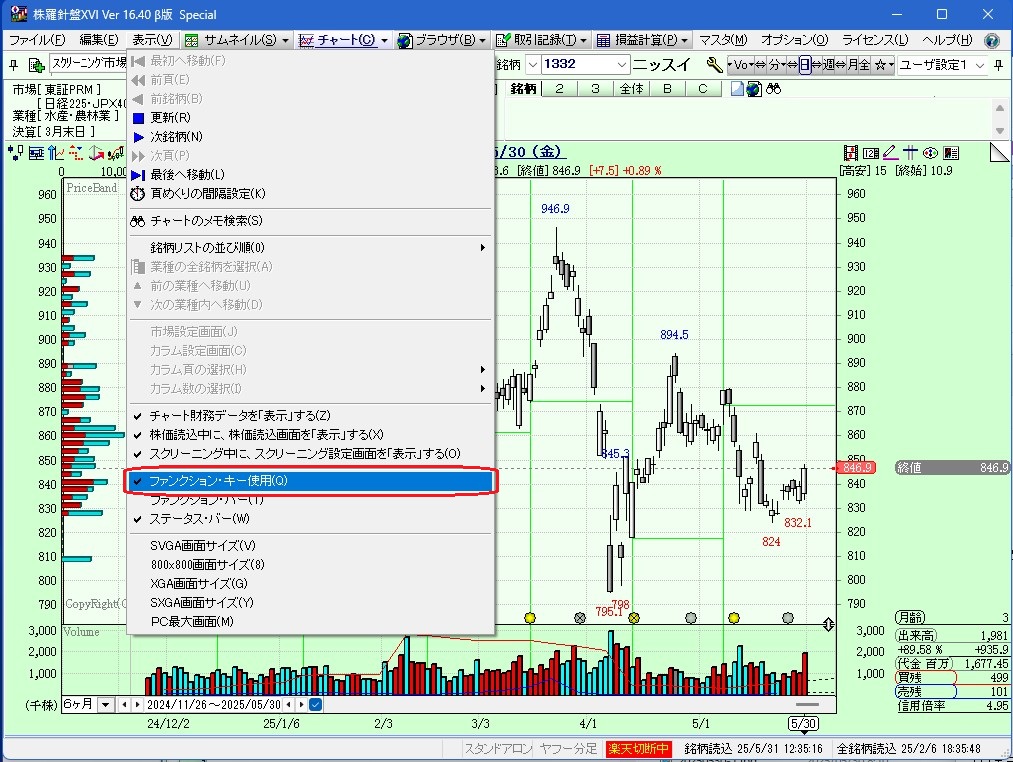The width and height of the screenshot is (1013, 762).
Task: Open チャートのメモ検索(S) memo search
Action: (x=310, y=221)
